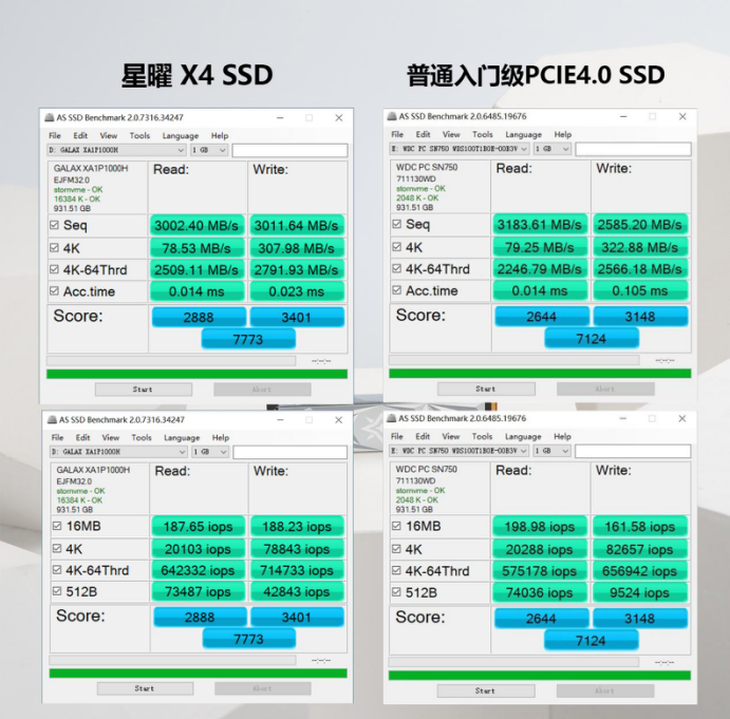Open View menu in GALAX MB/s window

(x=108, y=136)
